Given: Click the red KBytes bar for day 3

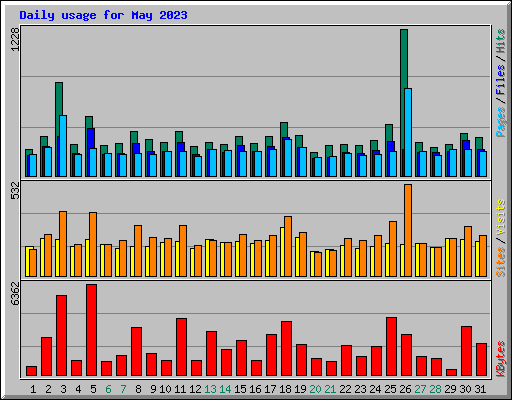Looking at the screenshot, I should point(61,335).
